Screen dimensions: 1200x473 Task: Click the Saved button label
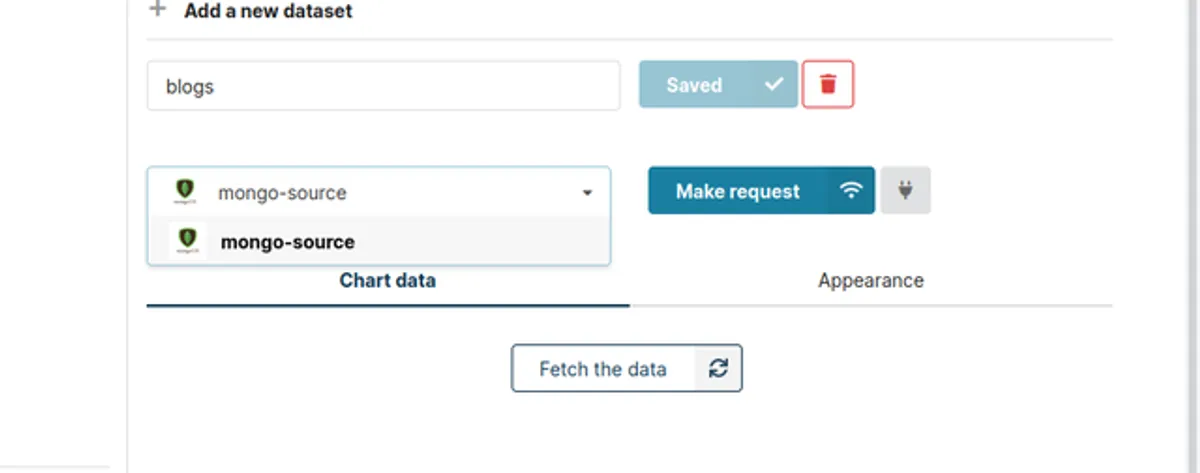694,85
